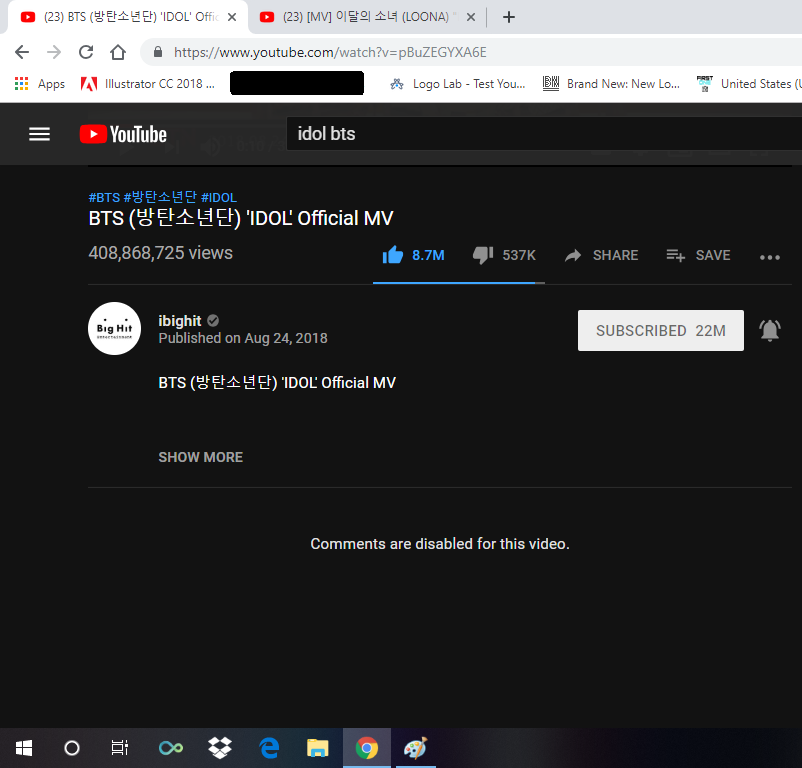Click the address bar URL
Image resolution: width=802 pixels, height=768 pixels.
click(330, 52)
